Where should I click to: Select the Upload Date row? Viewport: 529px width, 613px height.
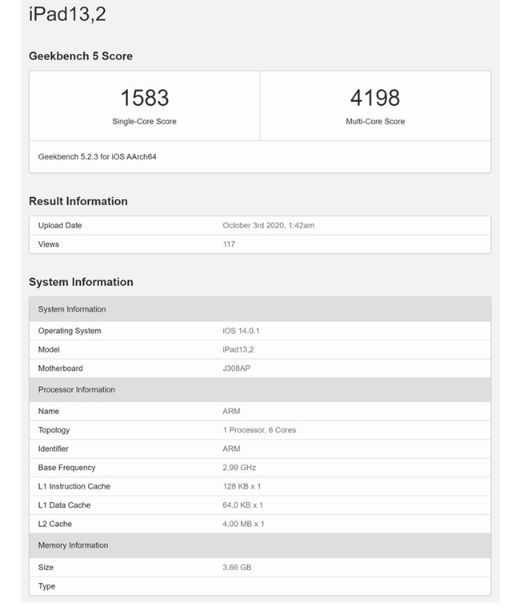(260, 226)
